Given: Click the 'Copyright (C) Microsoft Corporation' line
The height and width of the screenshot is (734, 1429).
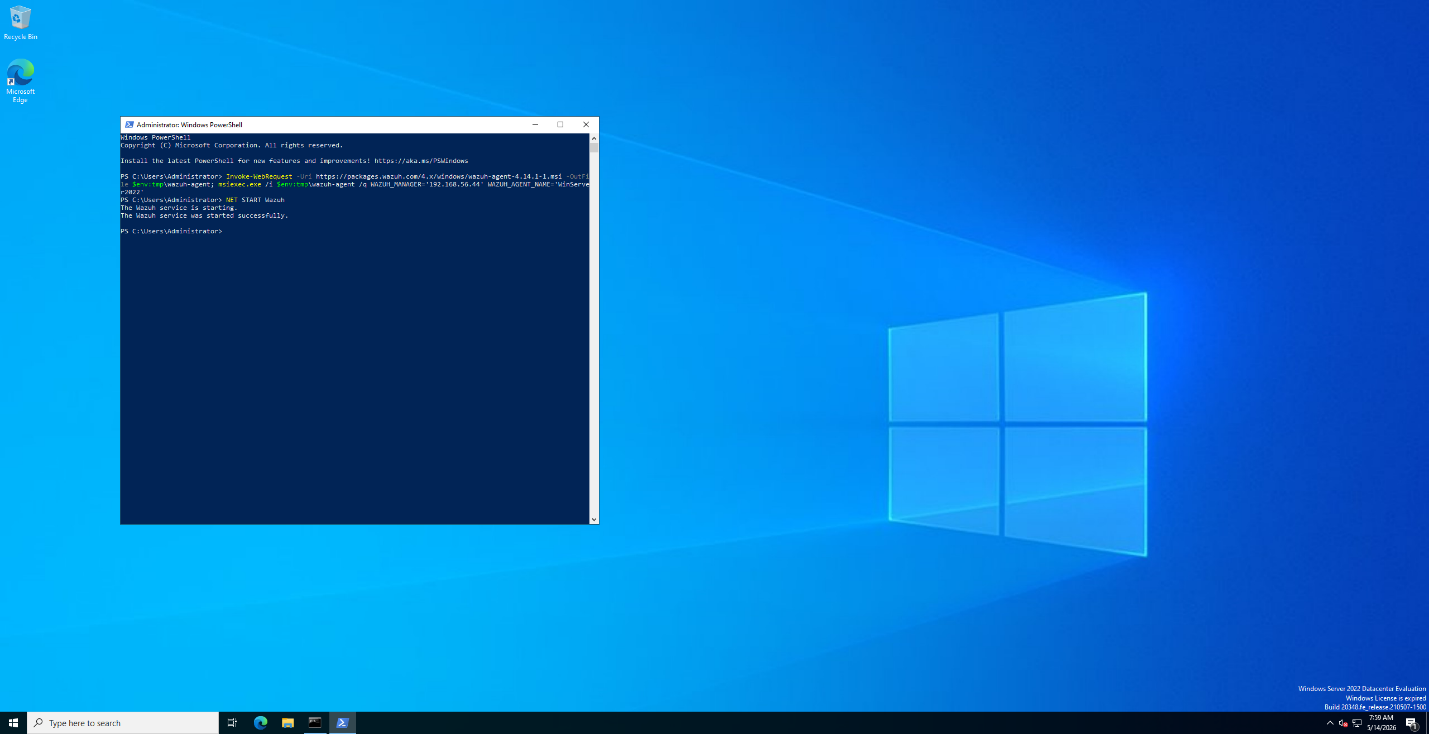Looking at the screenshot, I should 231,145.
